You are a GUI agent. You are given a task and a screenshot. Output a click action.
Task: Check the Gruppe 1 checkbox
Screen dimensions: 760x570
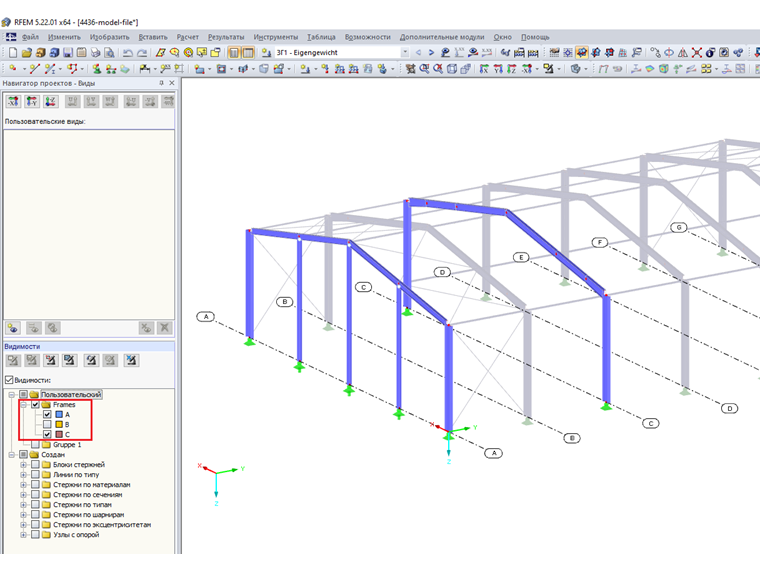[x=35, y=444]
